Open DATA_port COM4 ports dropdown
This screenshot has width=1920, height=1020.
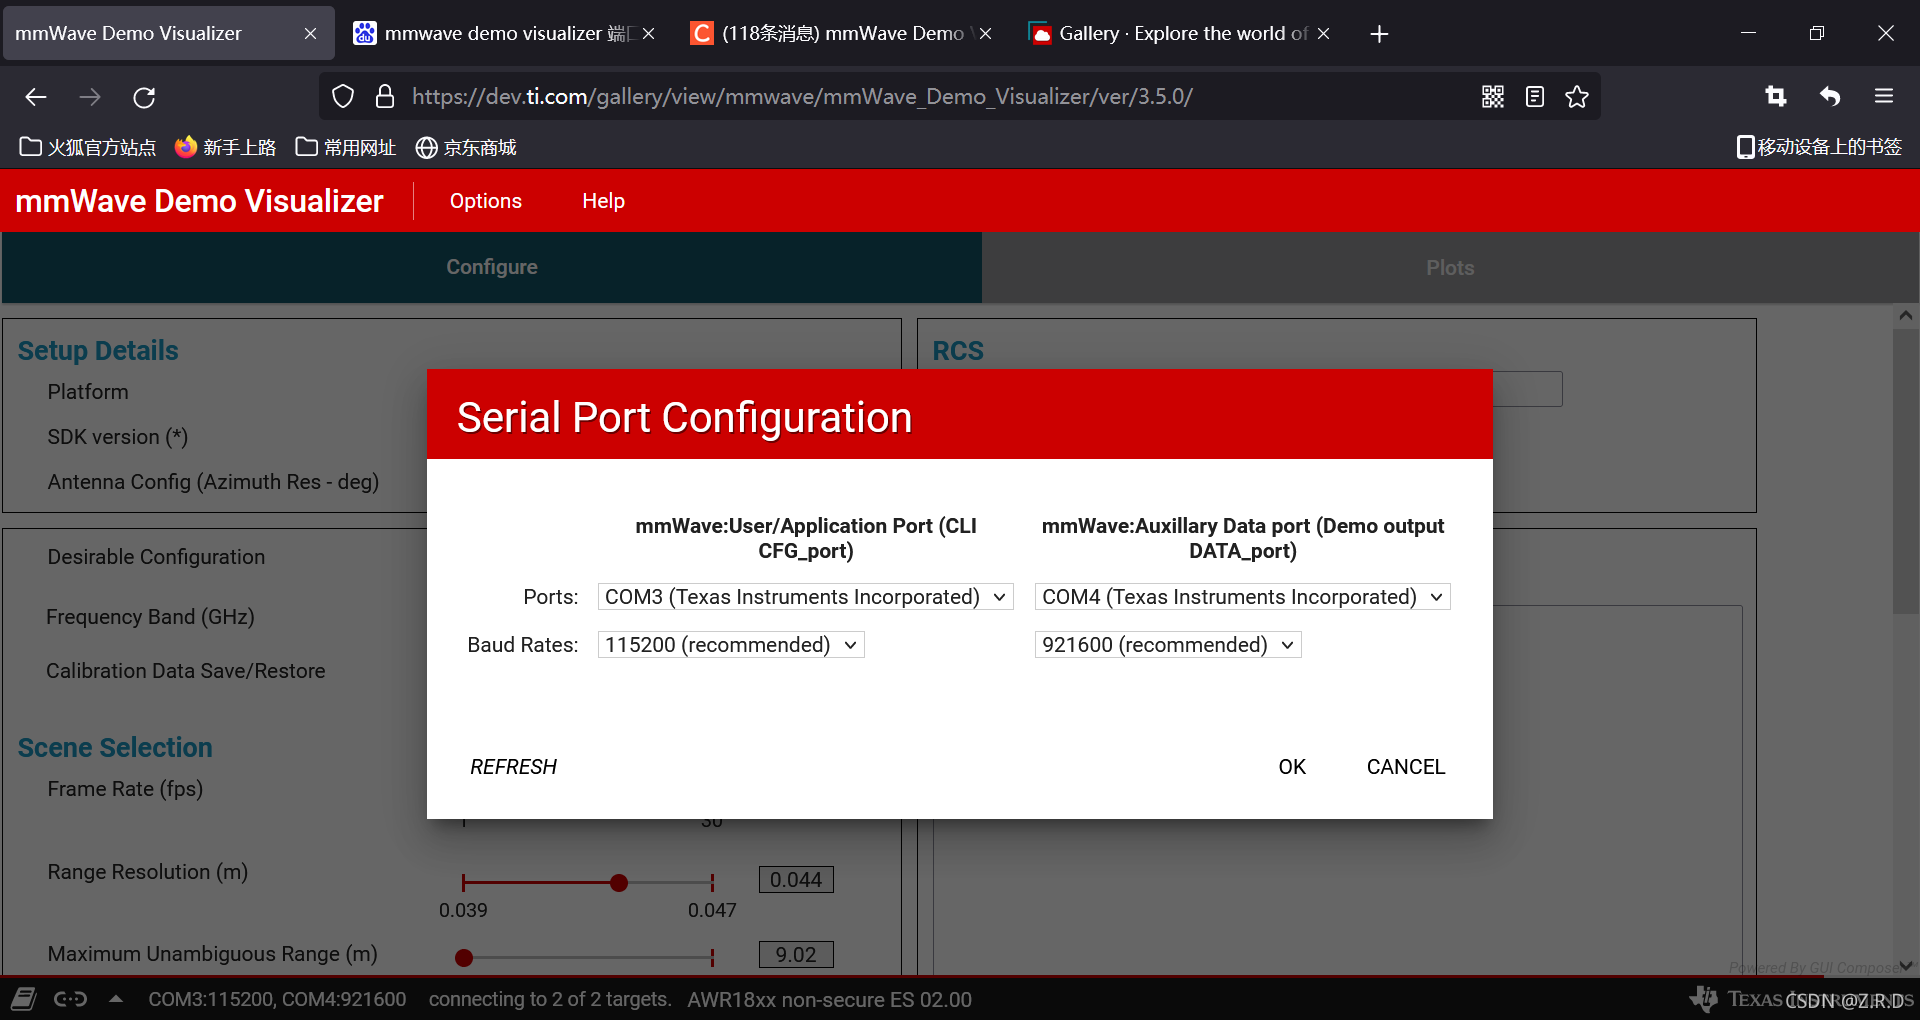click(x=1243, y=597)
